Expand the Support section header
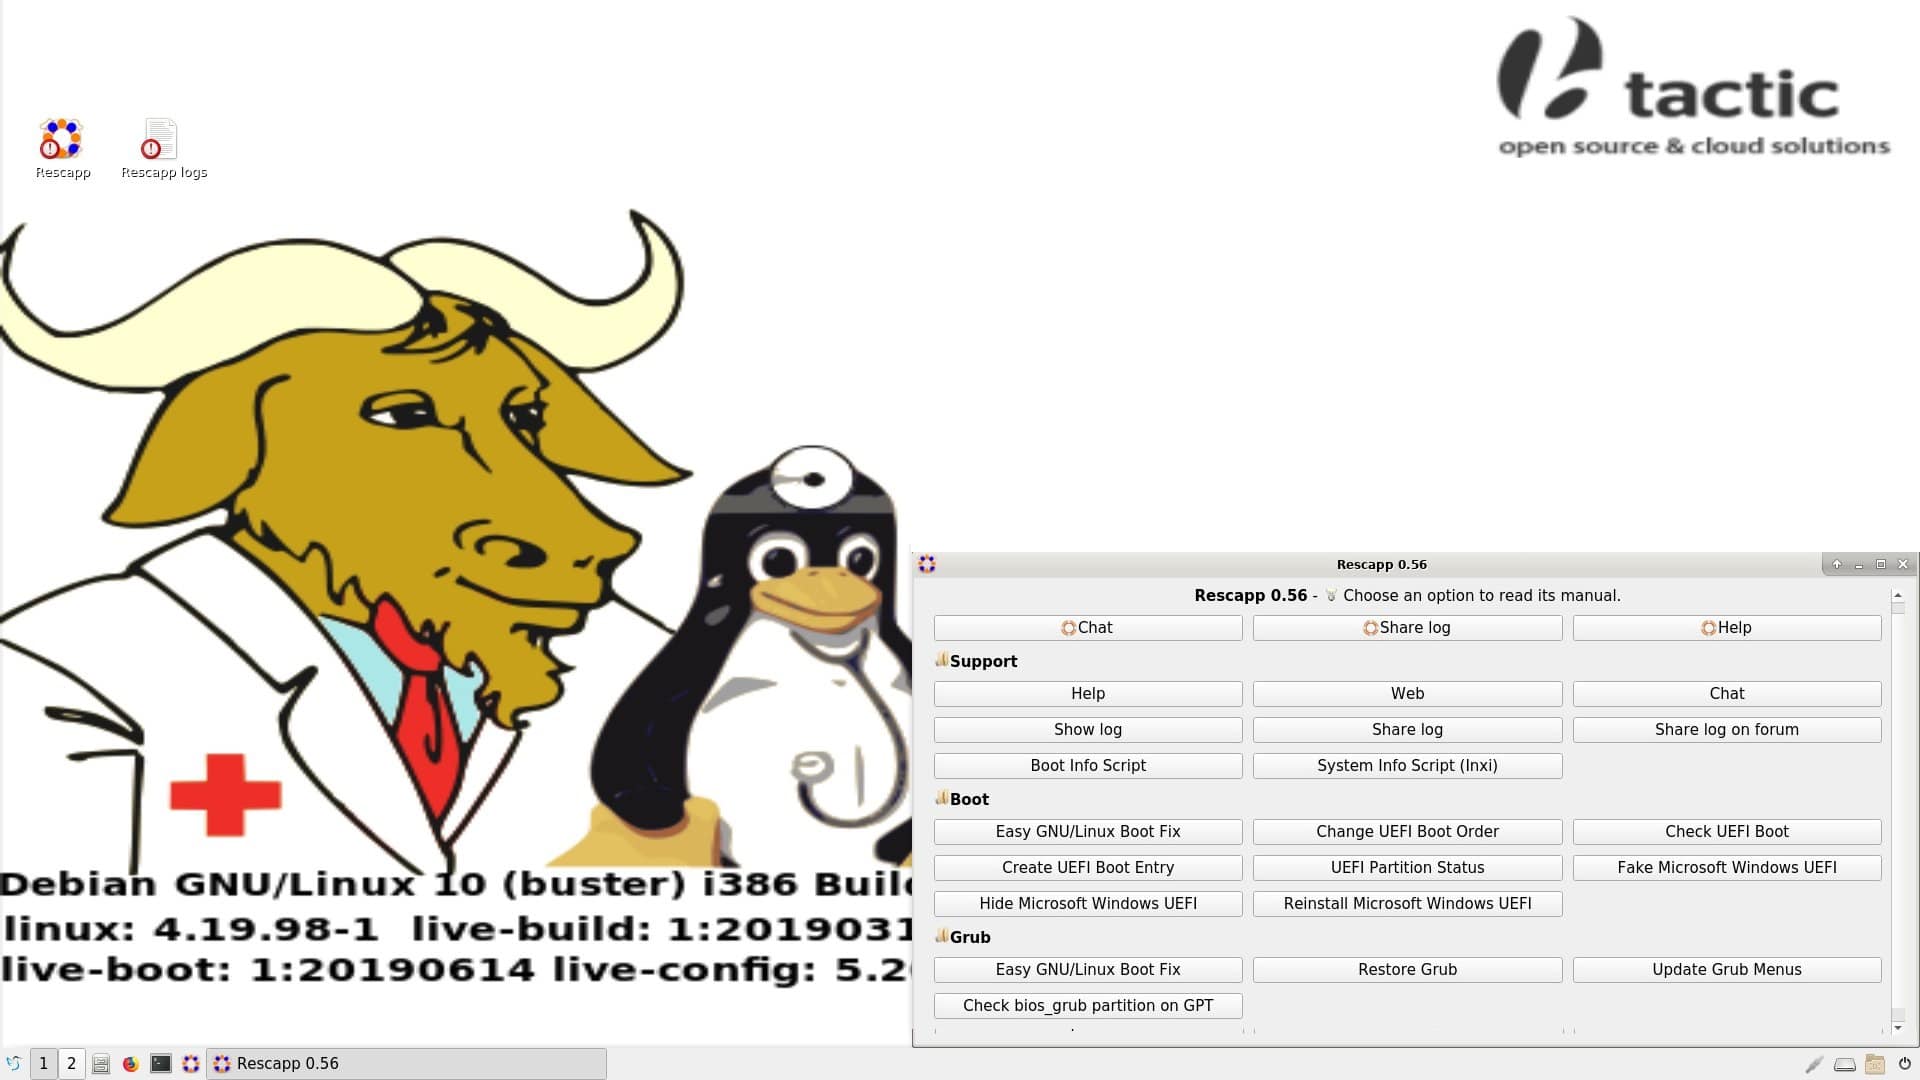The width and height of the screenshot is (1920, 1080). tap(976, 661)
